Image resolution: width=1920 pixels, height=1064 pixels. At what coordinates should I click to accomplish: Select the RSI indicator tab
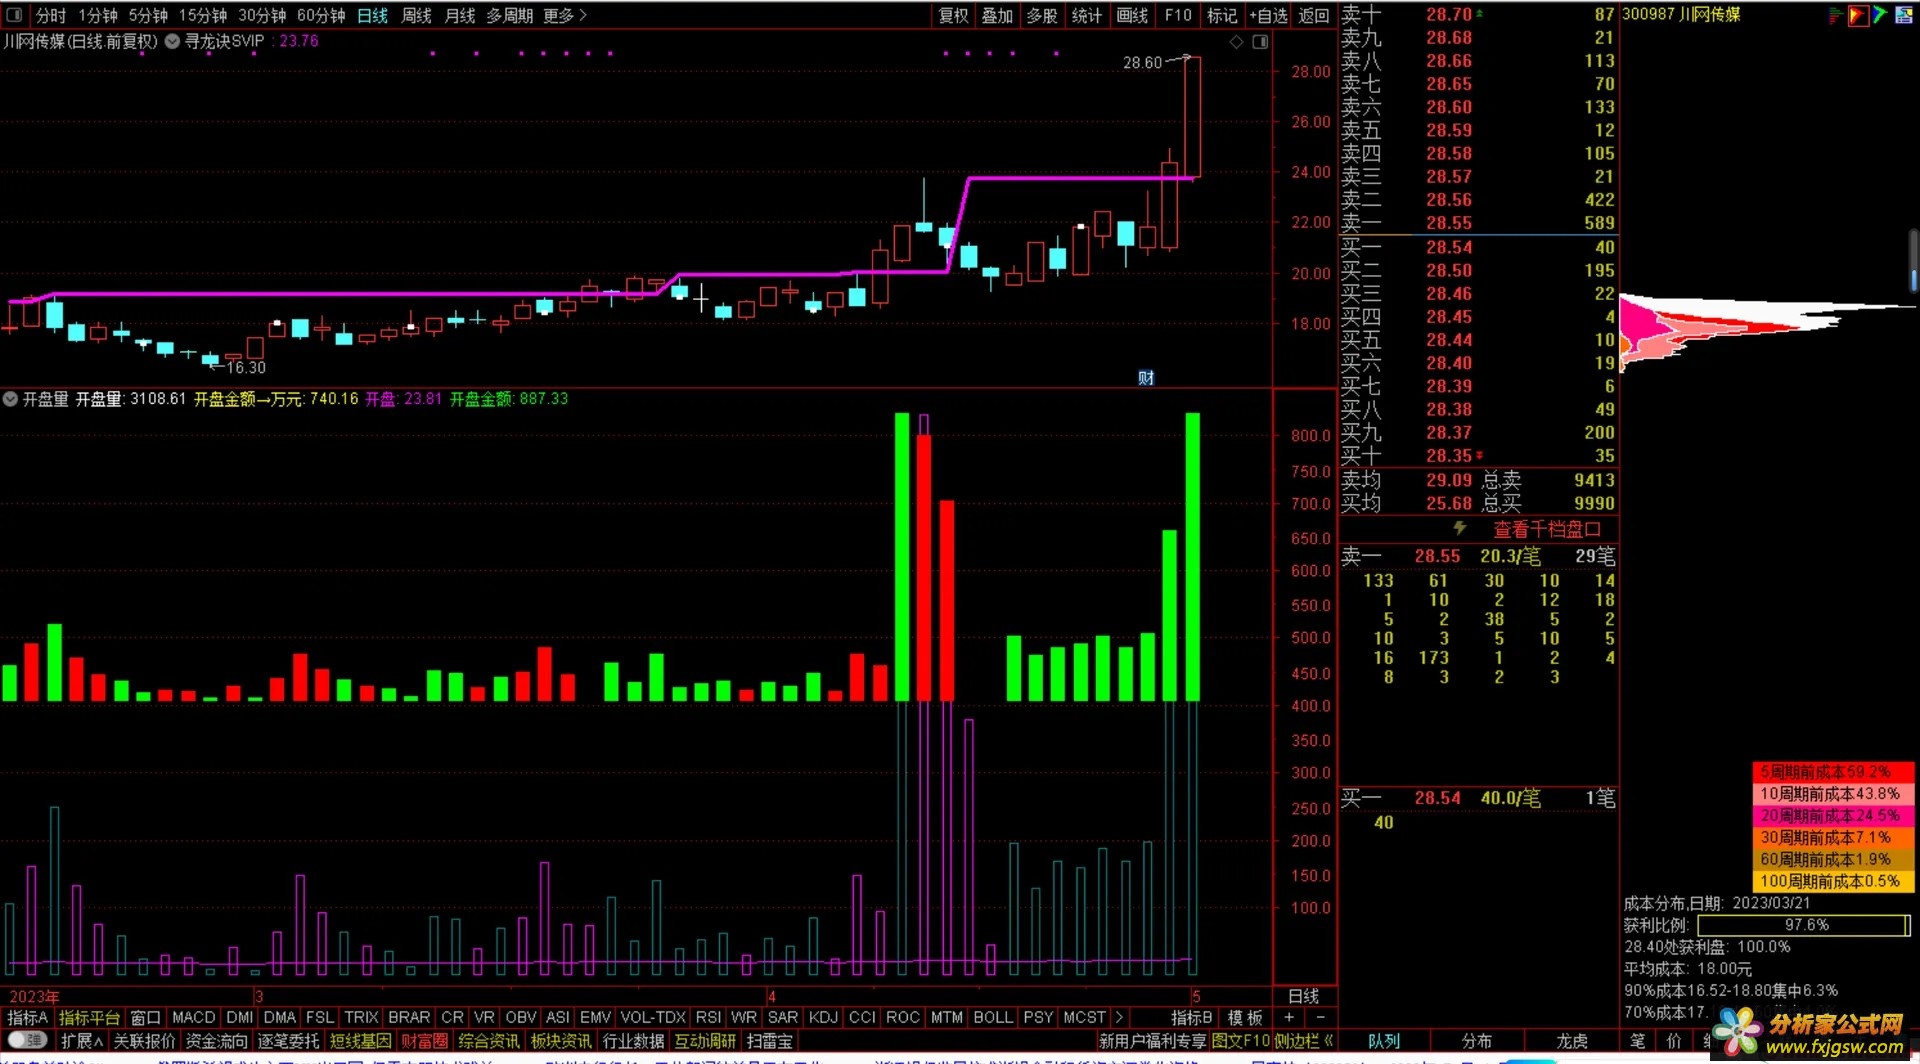[708, 1017]
